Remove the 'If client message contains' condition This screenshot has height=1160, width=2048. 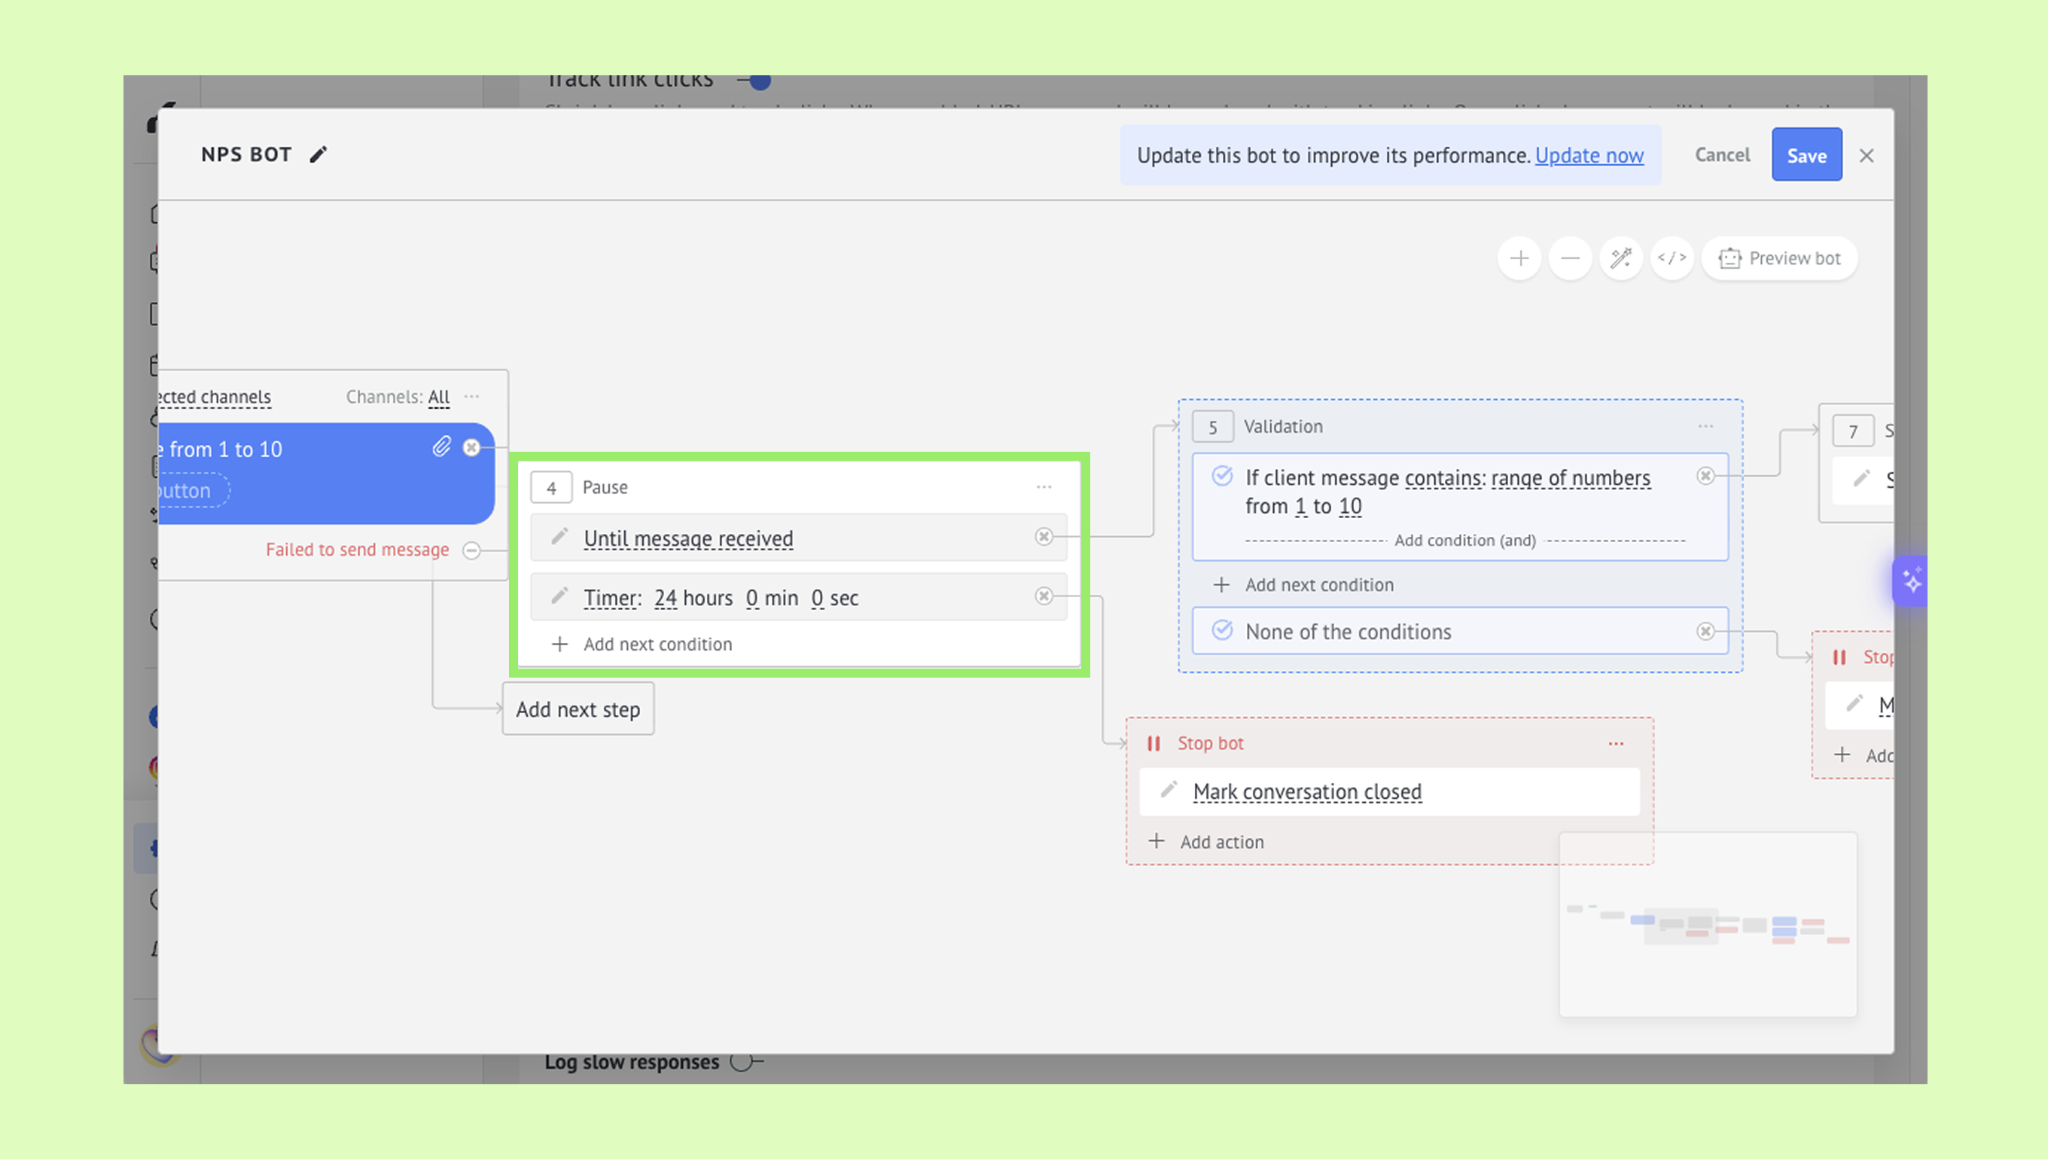pos(1705,476)
